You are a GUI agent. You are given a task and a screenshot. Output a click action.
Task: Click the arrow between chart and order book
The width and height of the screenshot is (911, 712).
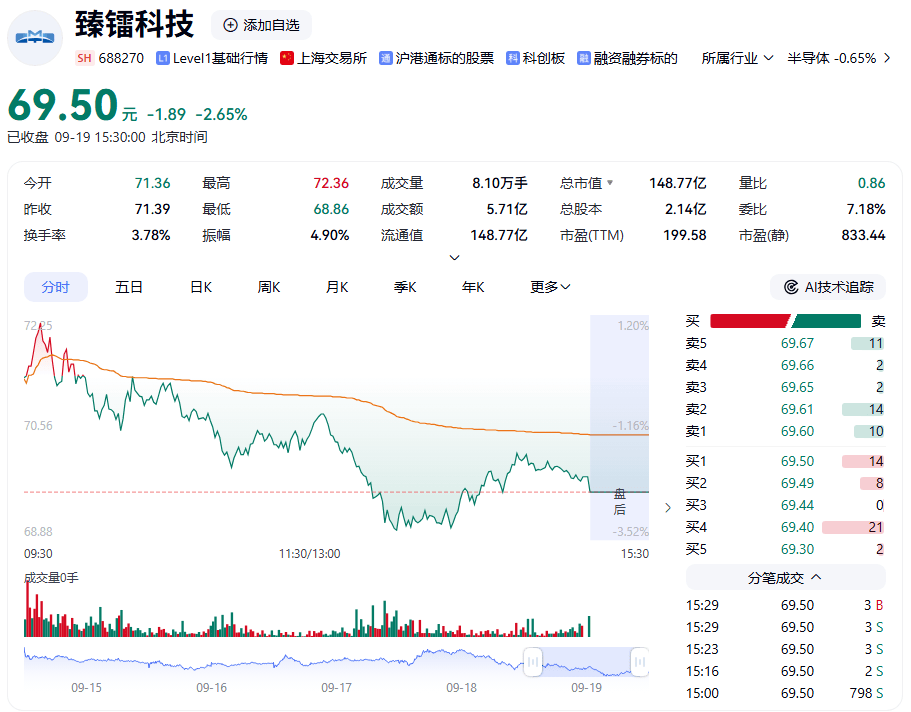pos(668,507)
